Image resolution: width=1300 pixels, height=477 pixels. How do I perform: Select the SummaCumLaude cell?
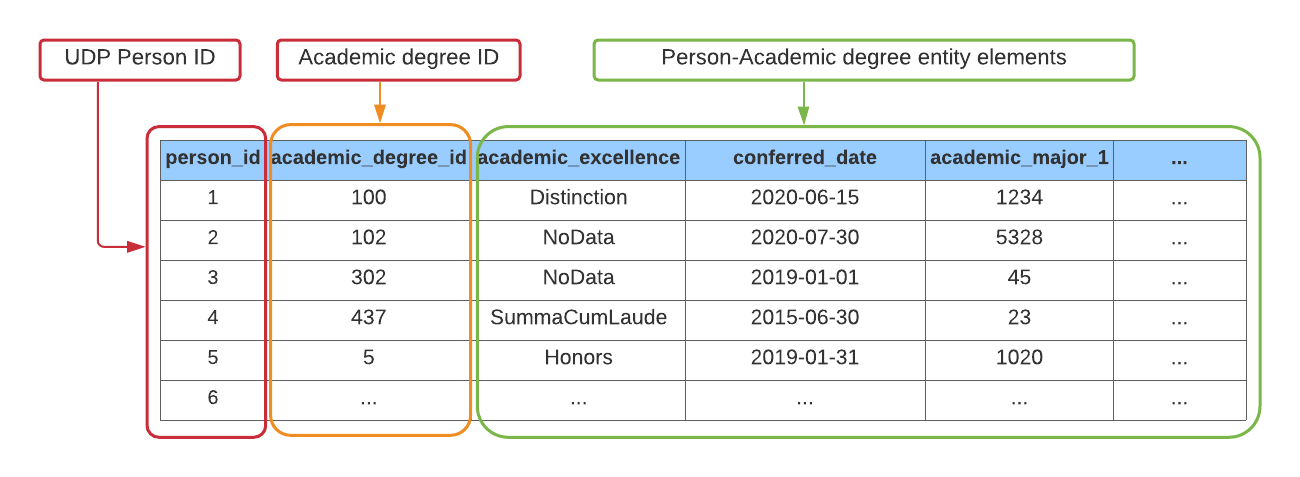pyautogui.click(x=579, y=318)
